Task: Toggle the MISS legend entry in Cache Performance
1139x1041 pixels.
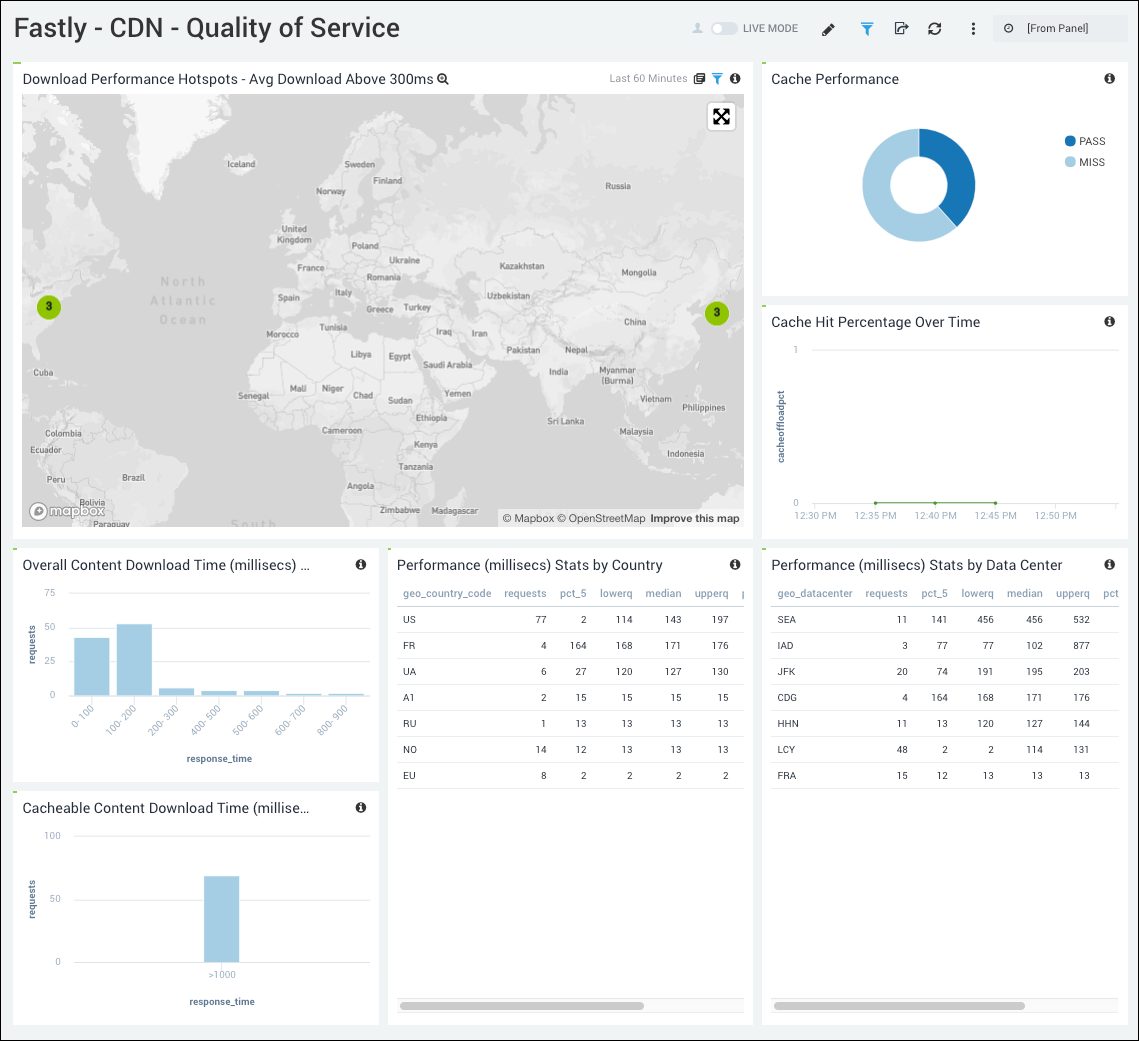Action: pos(1084,161)
